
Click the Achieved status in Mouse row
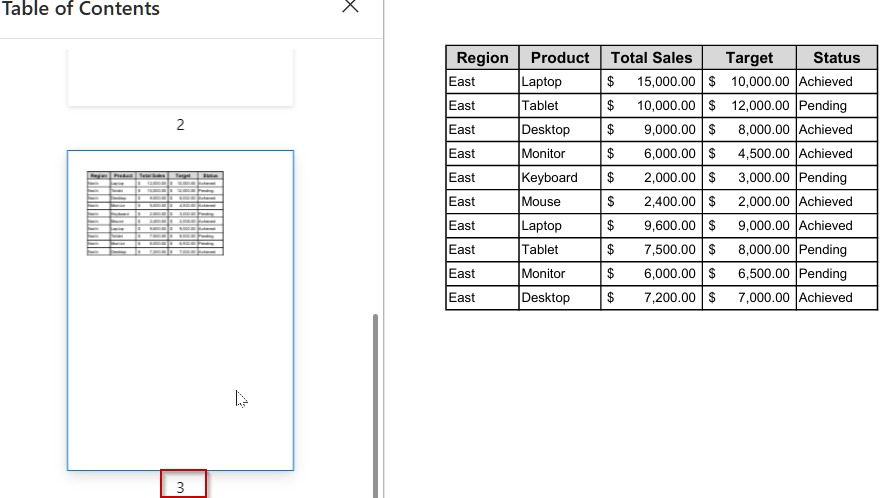click(837, 202)
